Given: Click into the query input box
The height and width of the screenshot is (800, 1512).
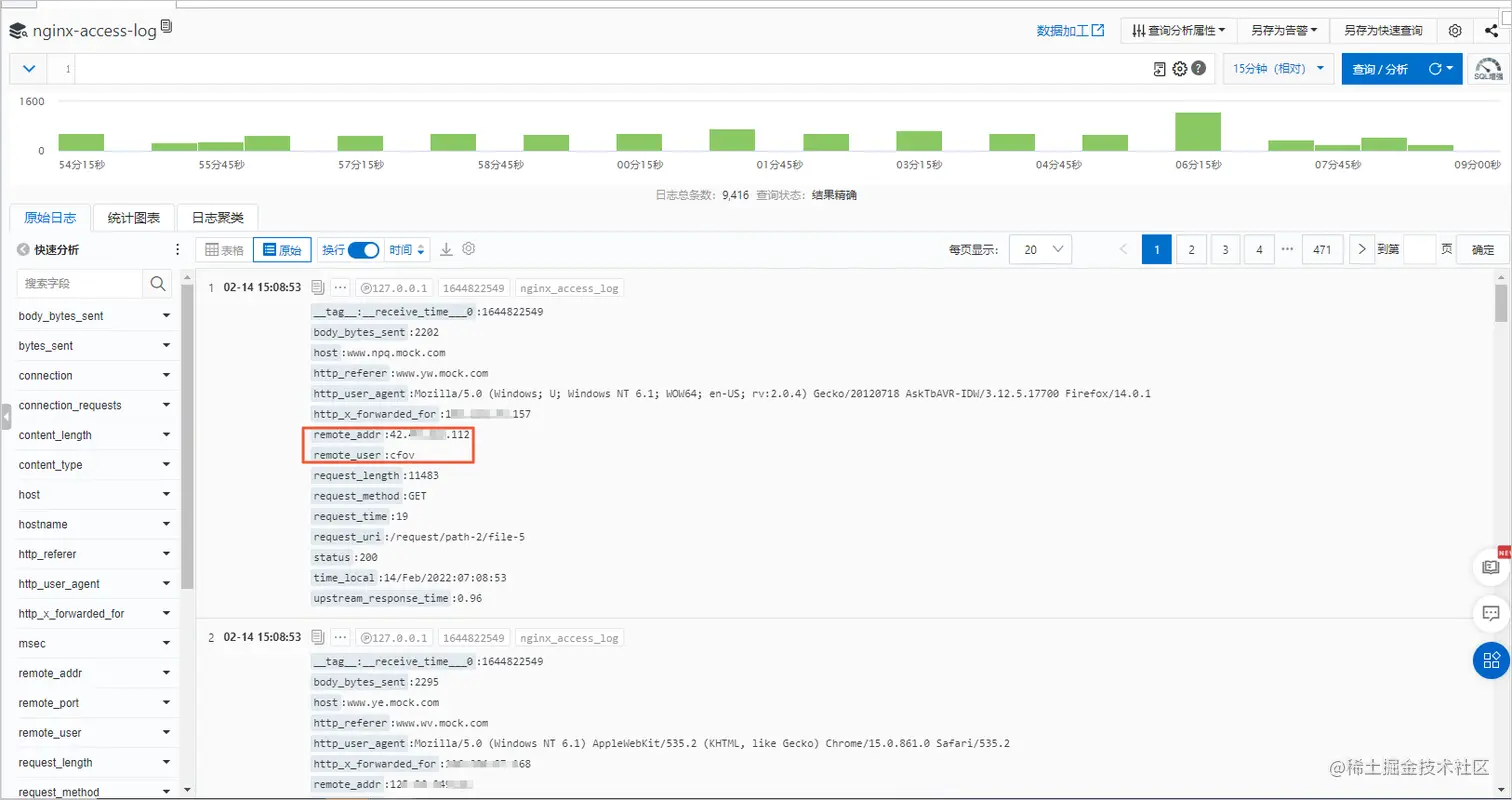Looking at the screenshot, I should tap(610, 69).
